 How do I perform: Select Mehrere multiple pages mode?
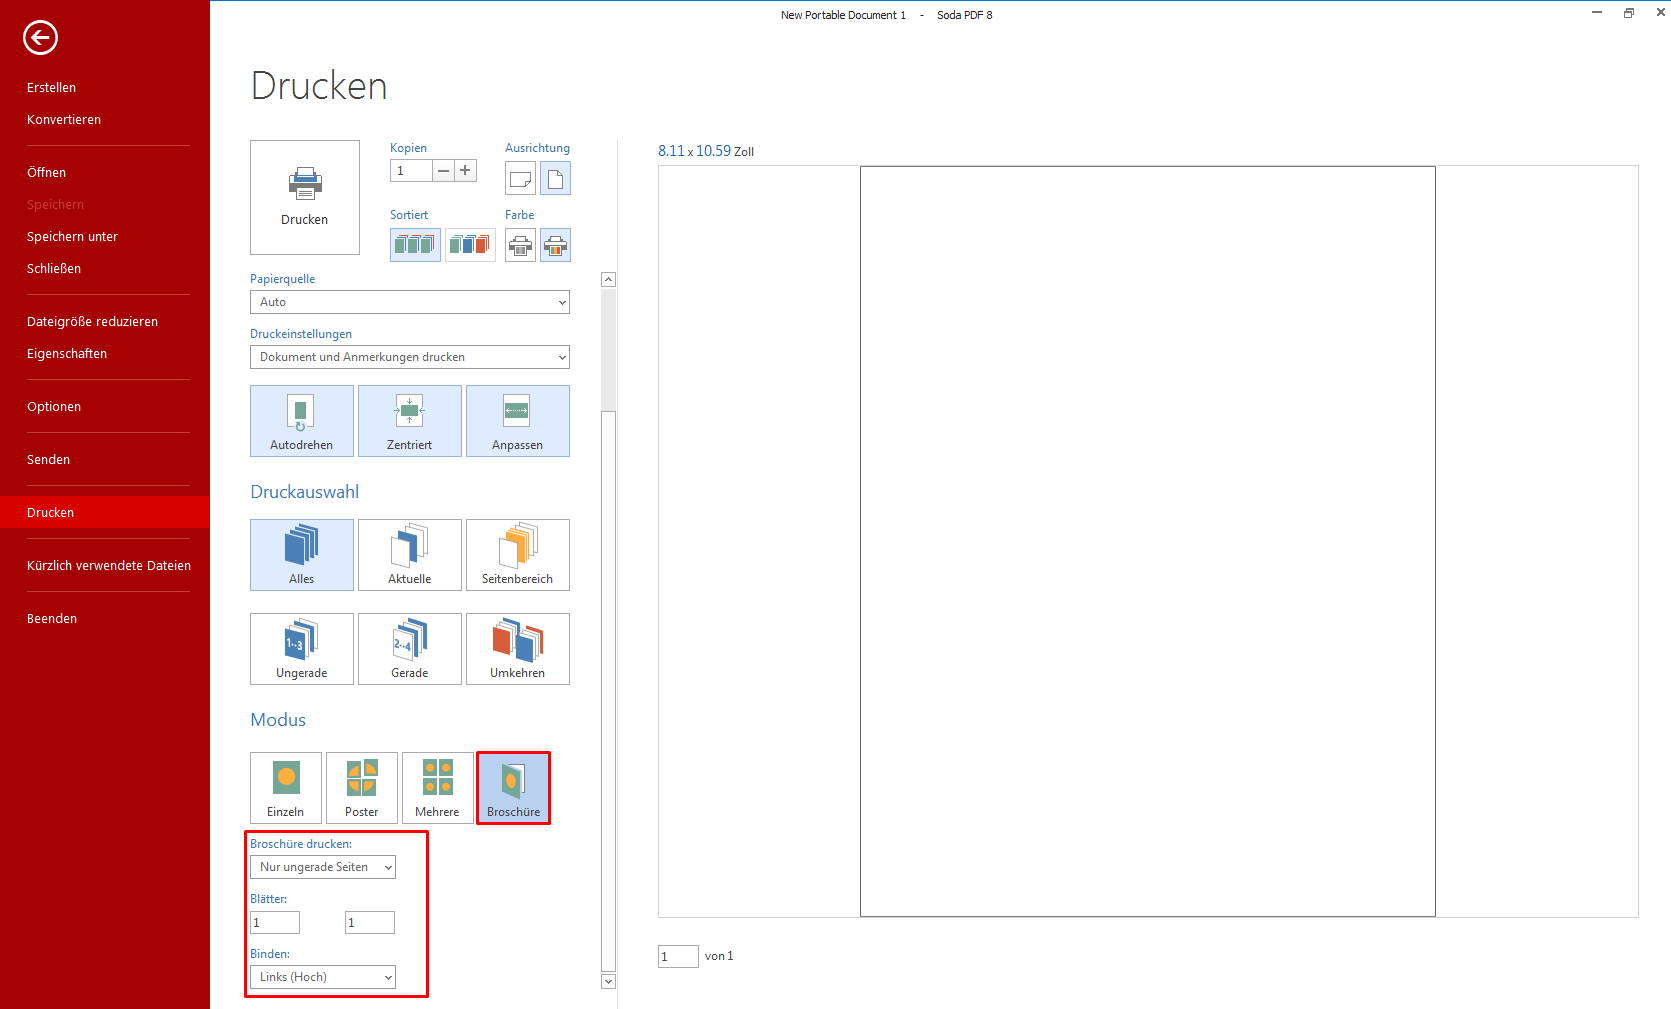coord(437,788)
